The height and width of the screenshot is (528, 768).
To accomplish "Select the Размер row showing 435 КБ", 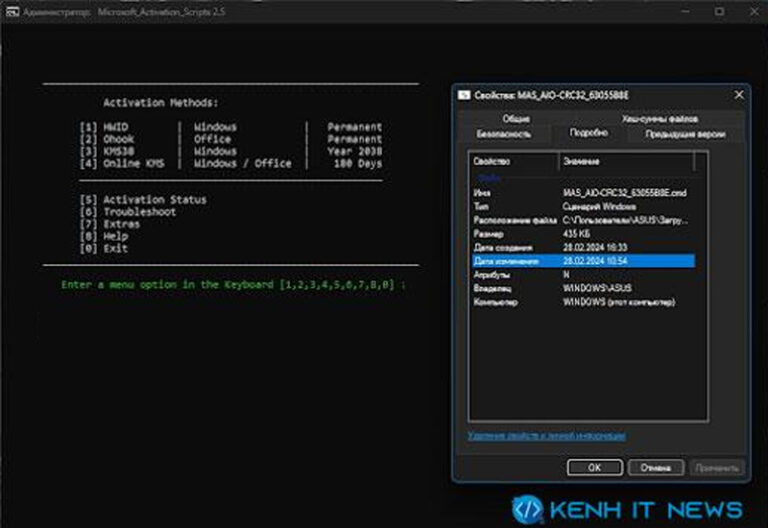I will 583,234.
